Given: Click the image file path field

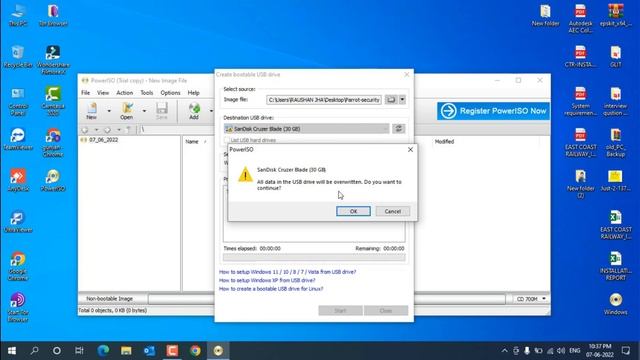Looking at the screenshot, I should point(324,100).
